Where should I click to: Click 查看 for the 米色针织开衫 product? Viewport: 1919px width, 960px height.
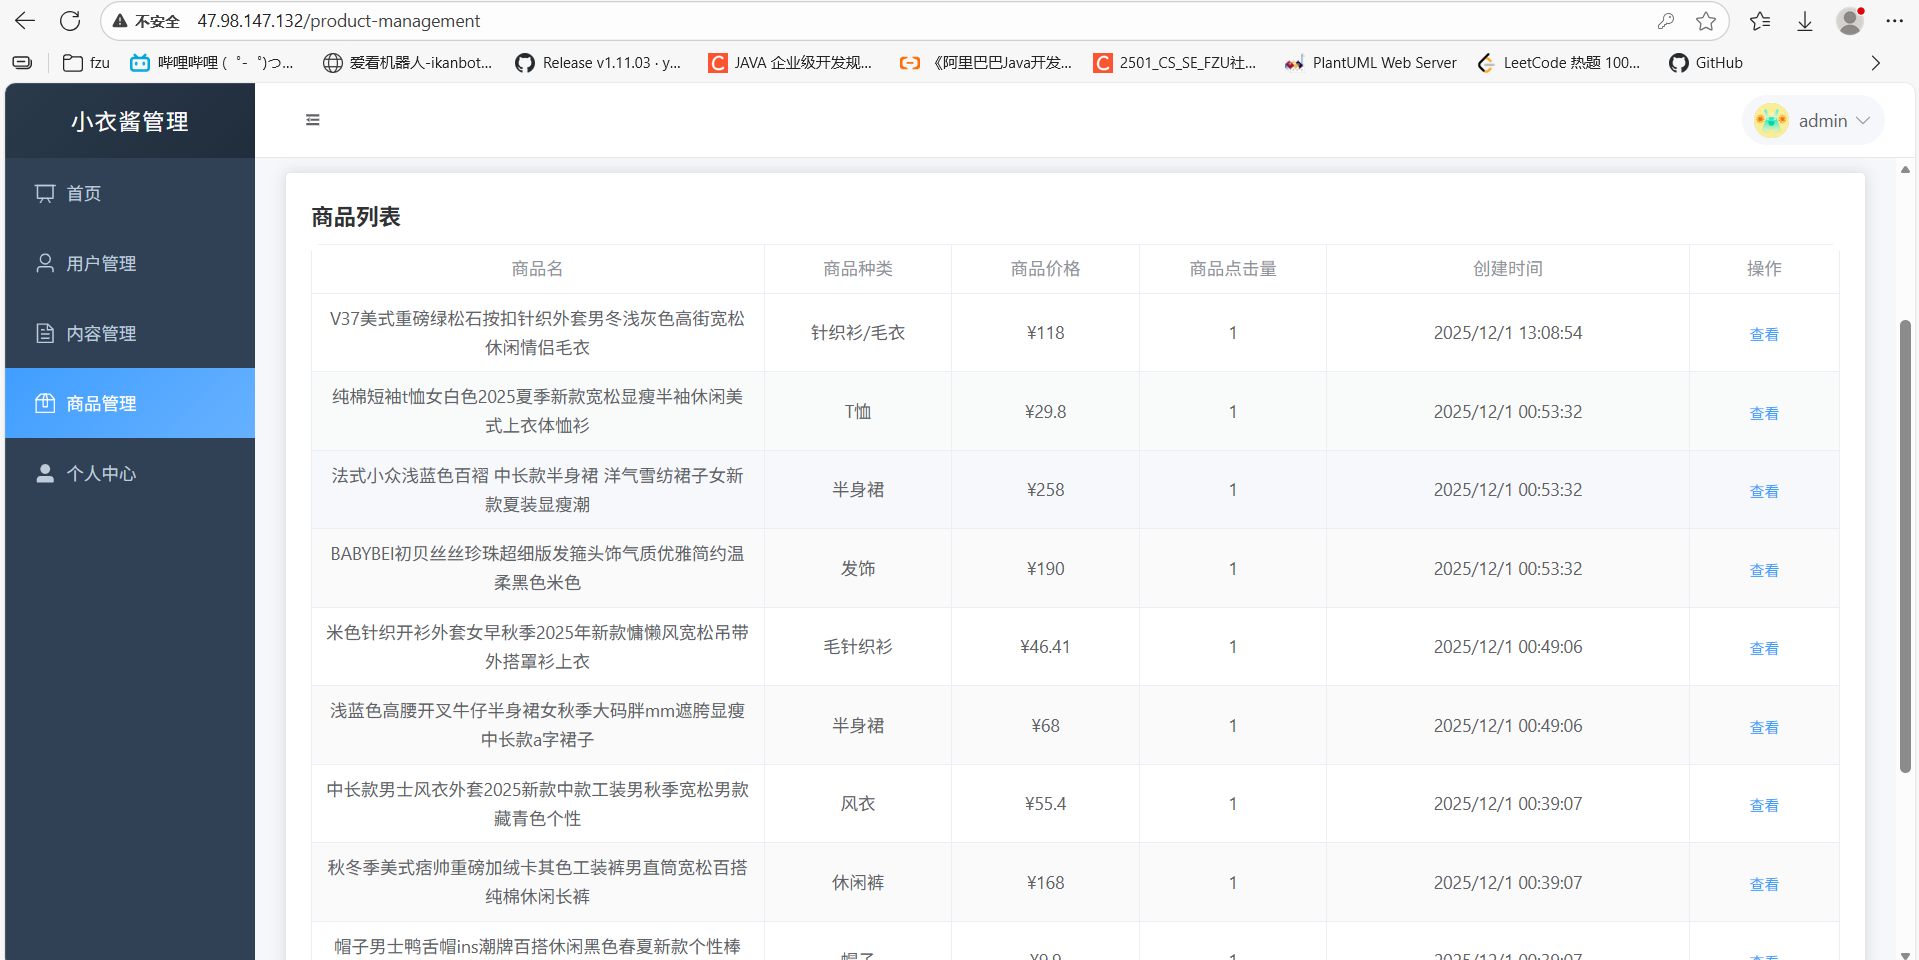coord(1764,648)
